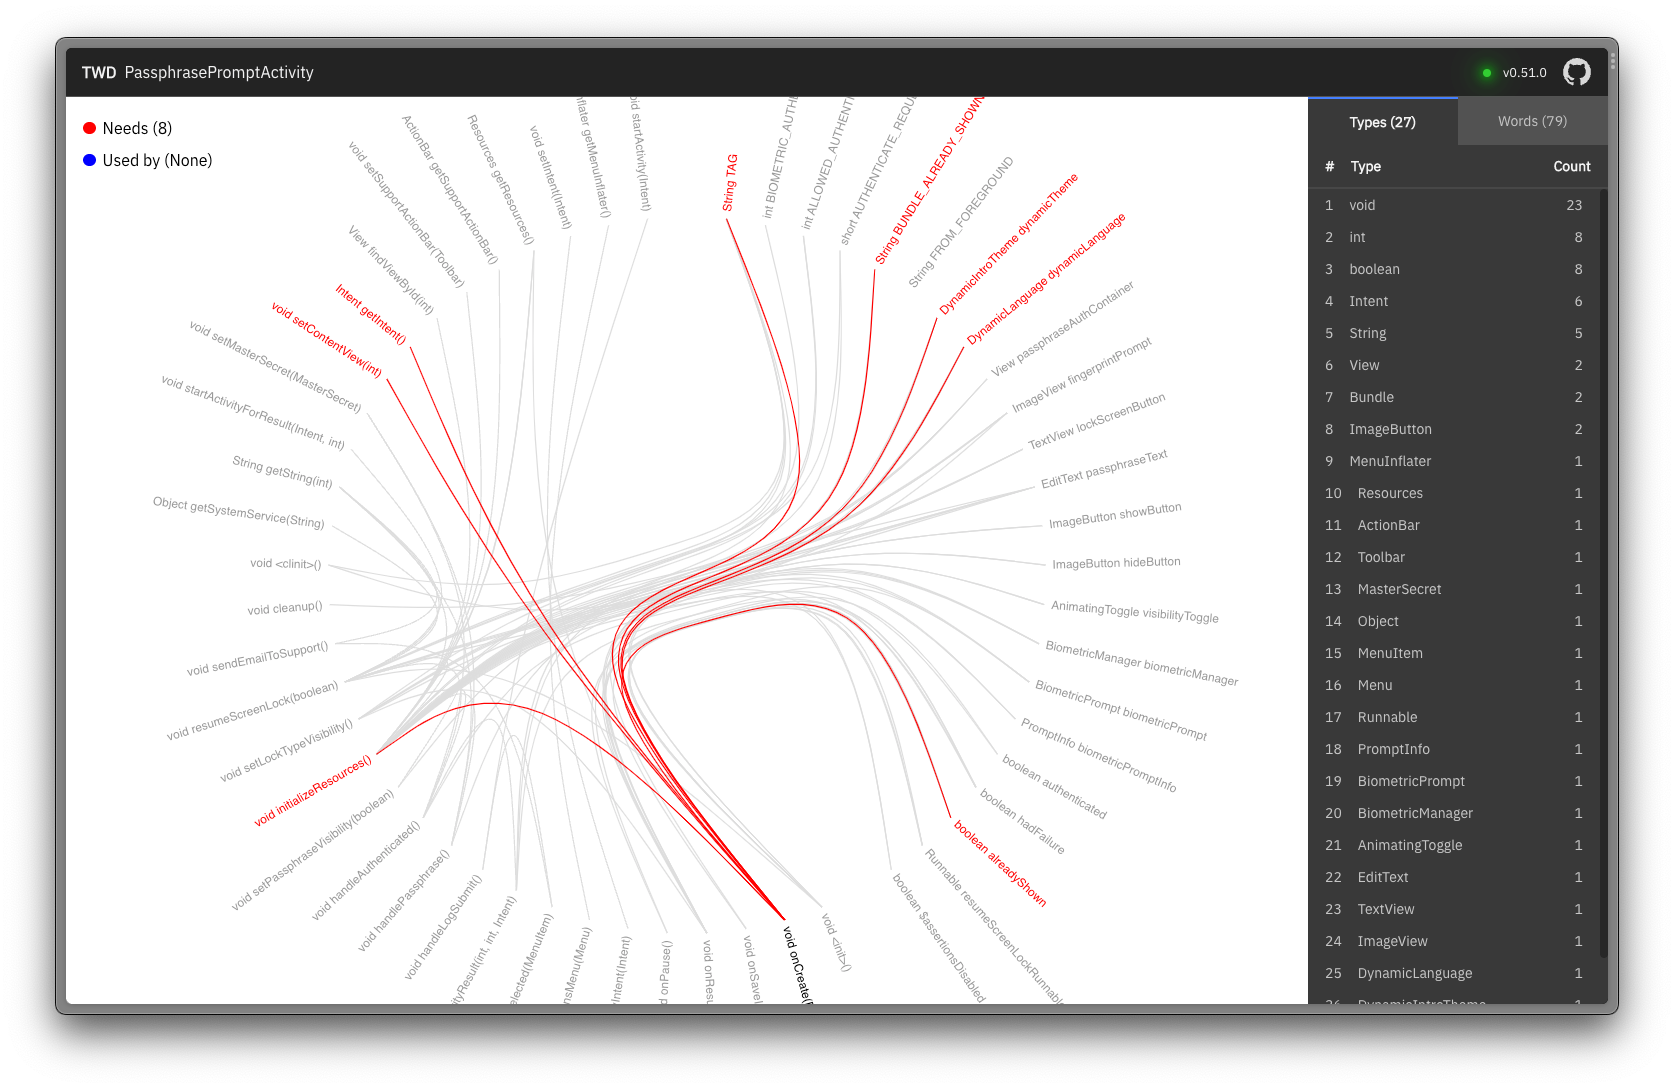Image resolution: width=1674 pixels, height=1088 pixels.
Task: Switch to the Words (79) tab
Action: pos(1532,120)
